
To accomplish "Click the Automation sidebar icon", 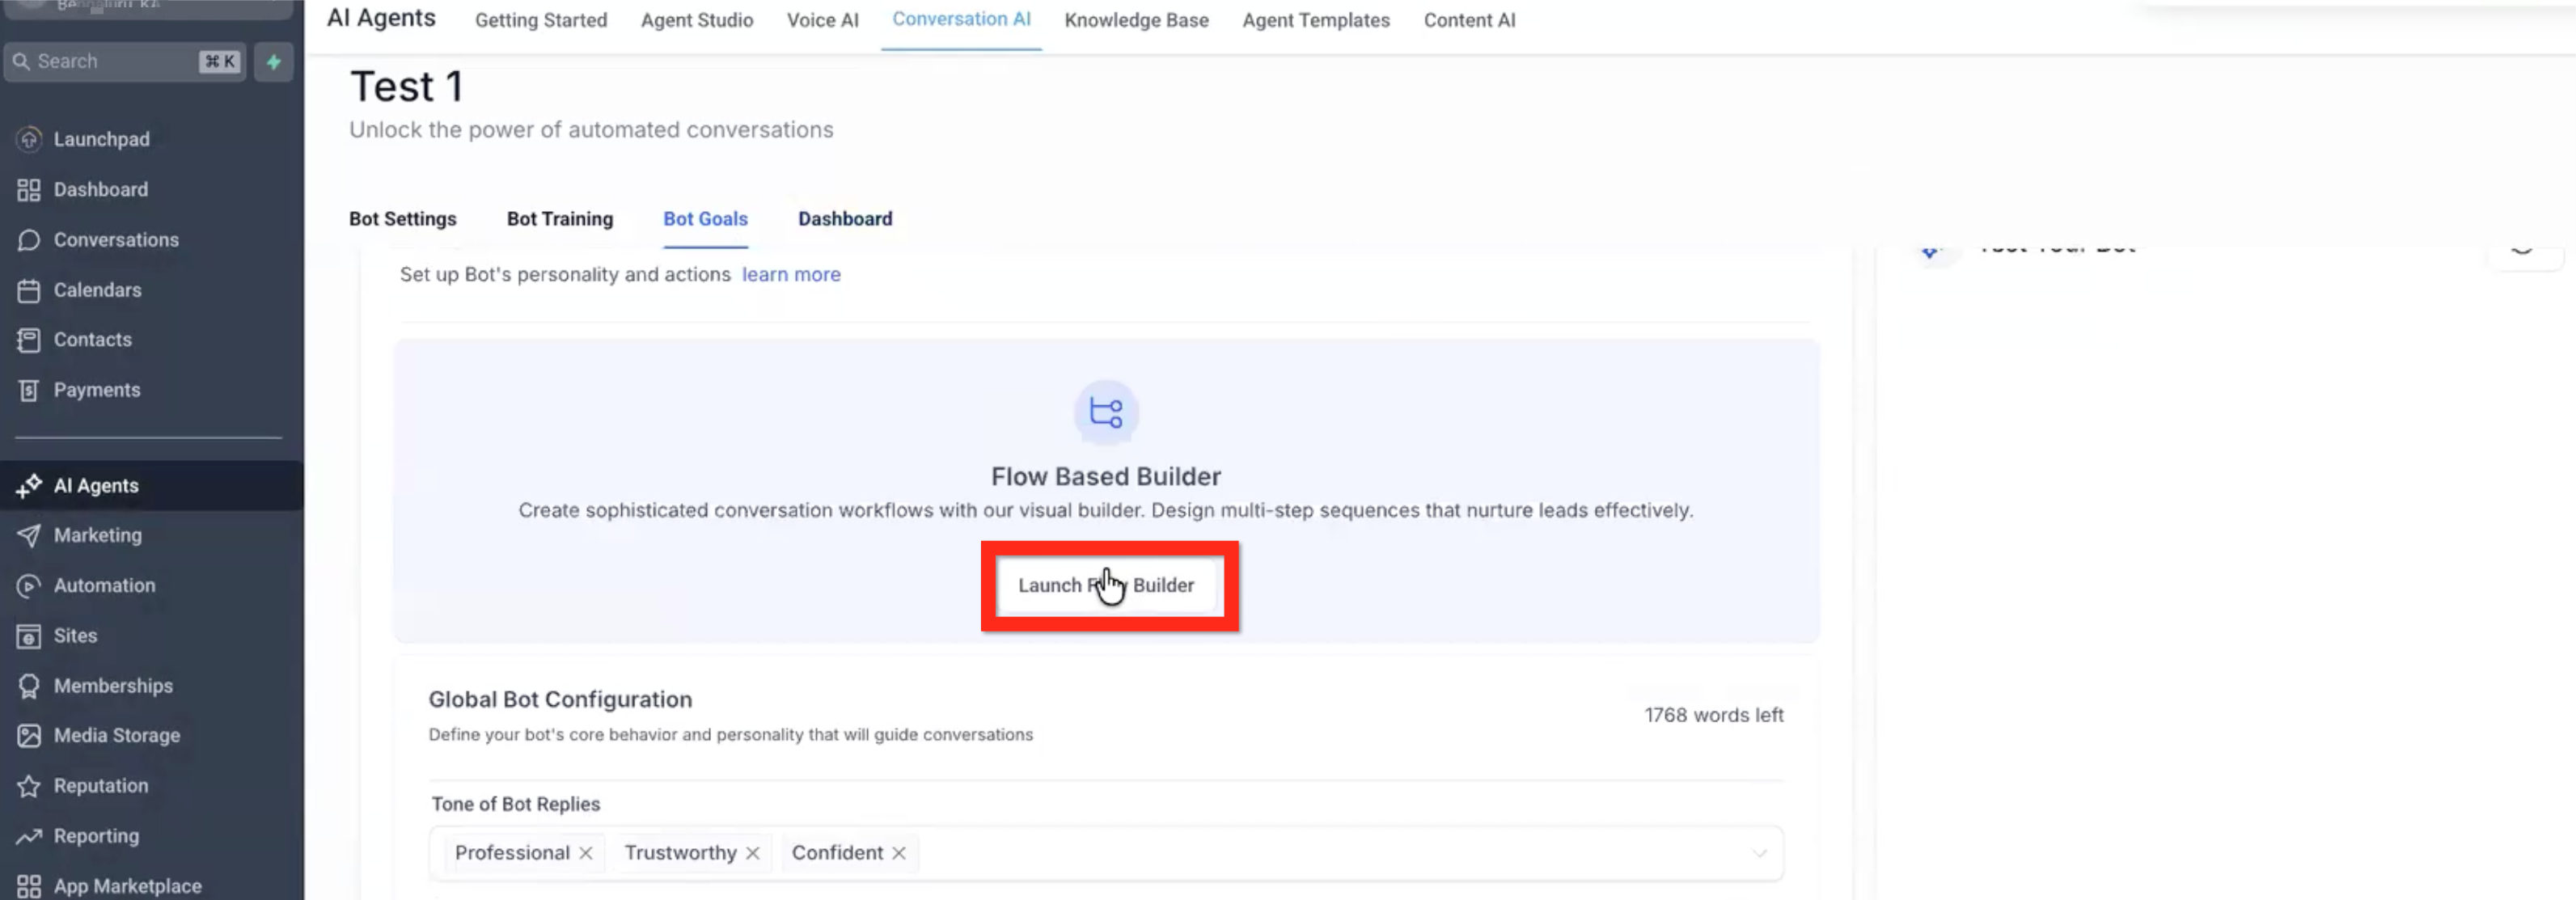I will pos(29,586).
